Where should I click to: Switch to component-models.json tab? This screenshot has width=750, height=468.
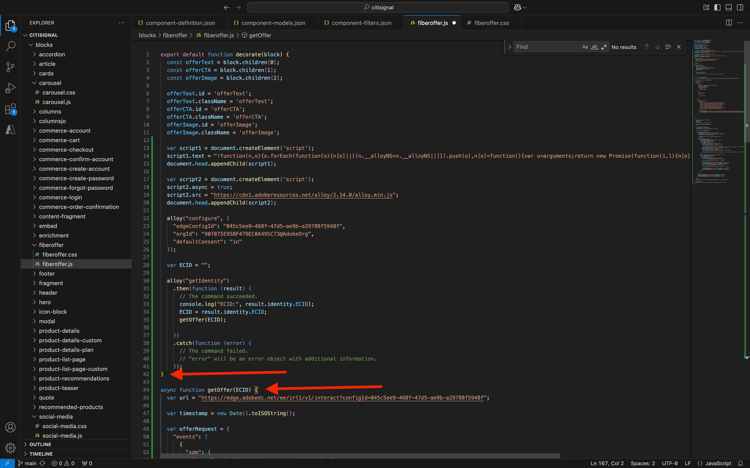273,22
